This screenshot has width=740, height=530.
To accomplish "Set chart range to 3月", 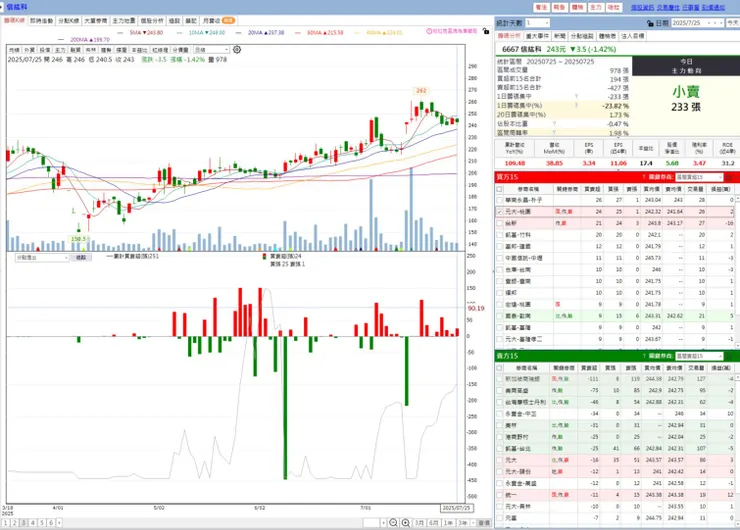I will (419, 522).
